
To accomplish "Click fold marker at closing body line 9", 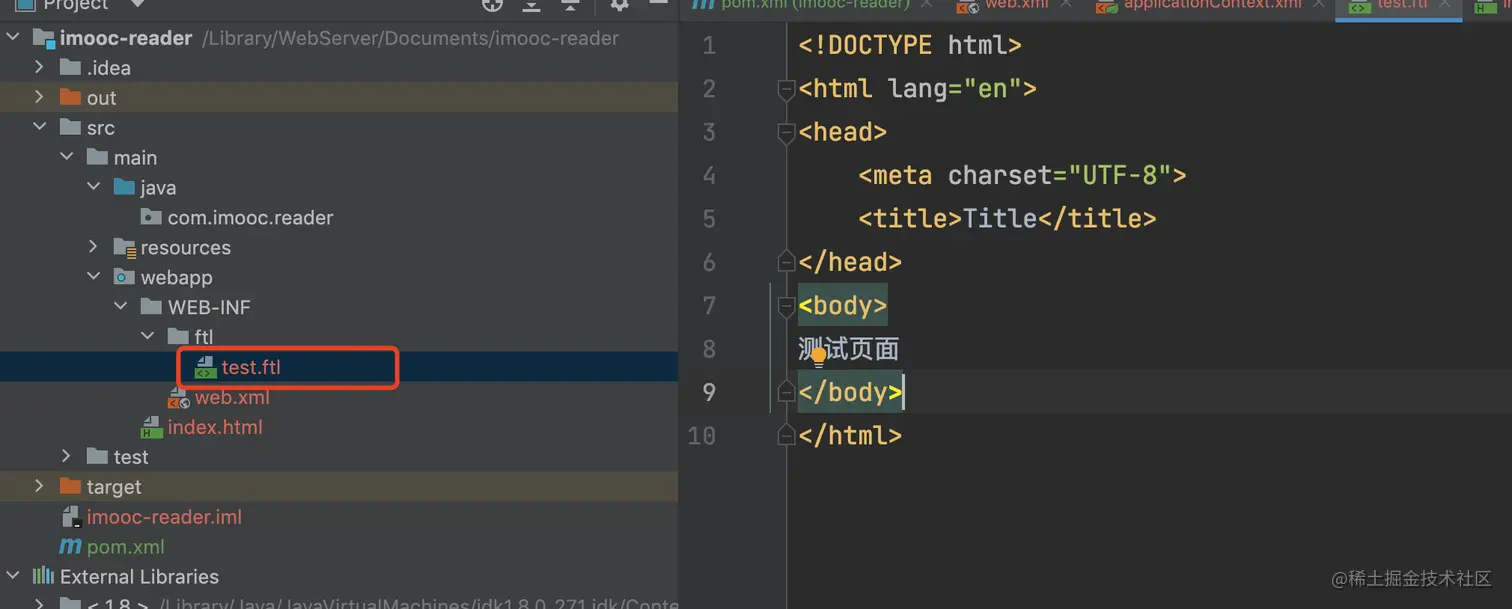I will click(x=787, y=392).
